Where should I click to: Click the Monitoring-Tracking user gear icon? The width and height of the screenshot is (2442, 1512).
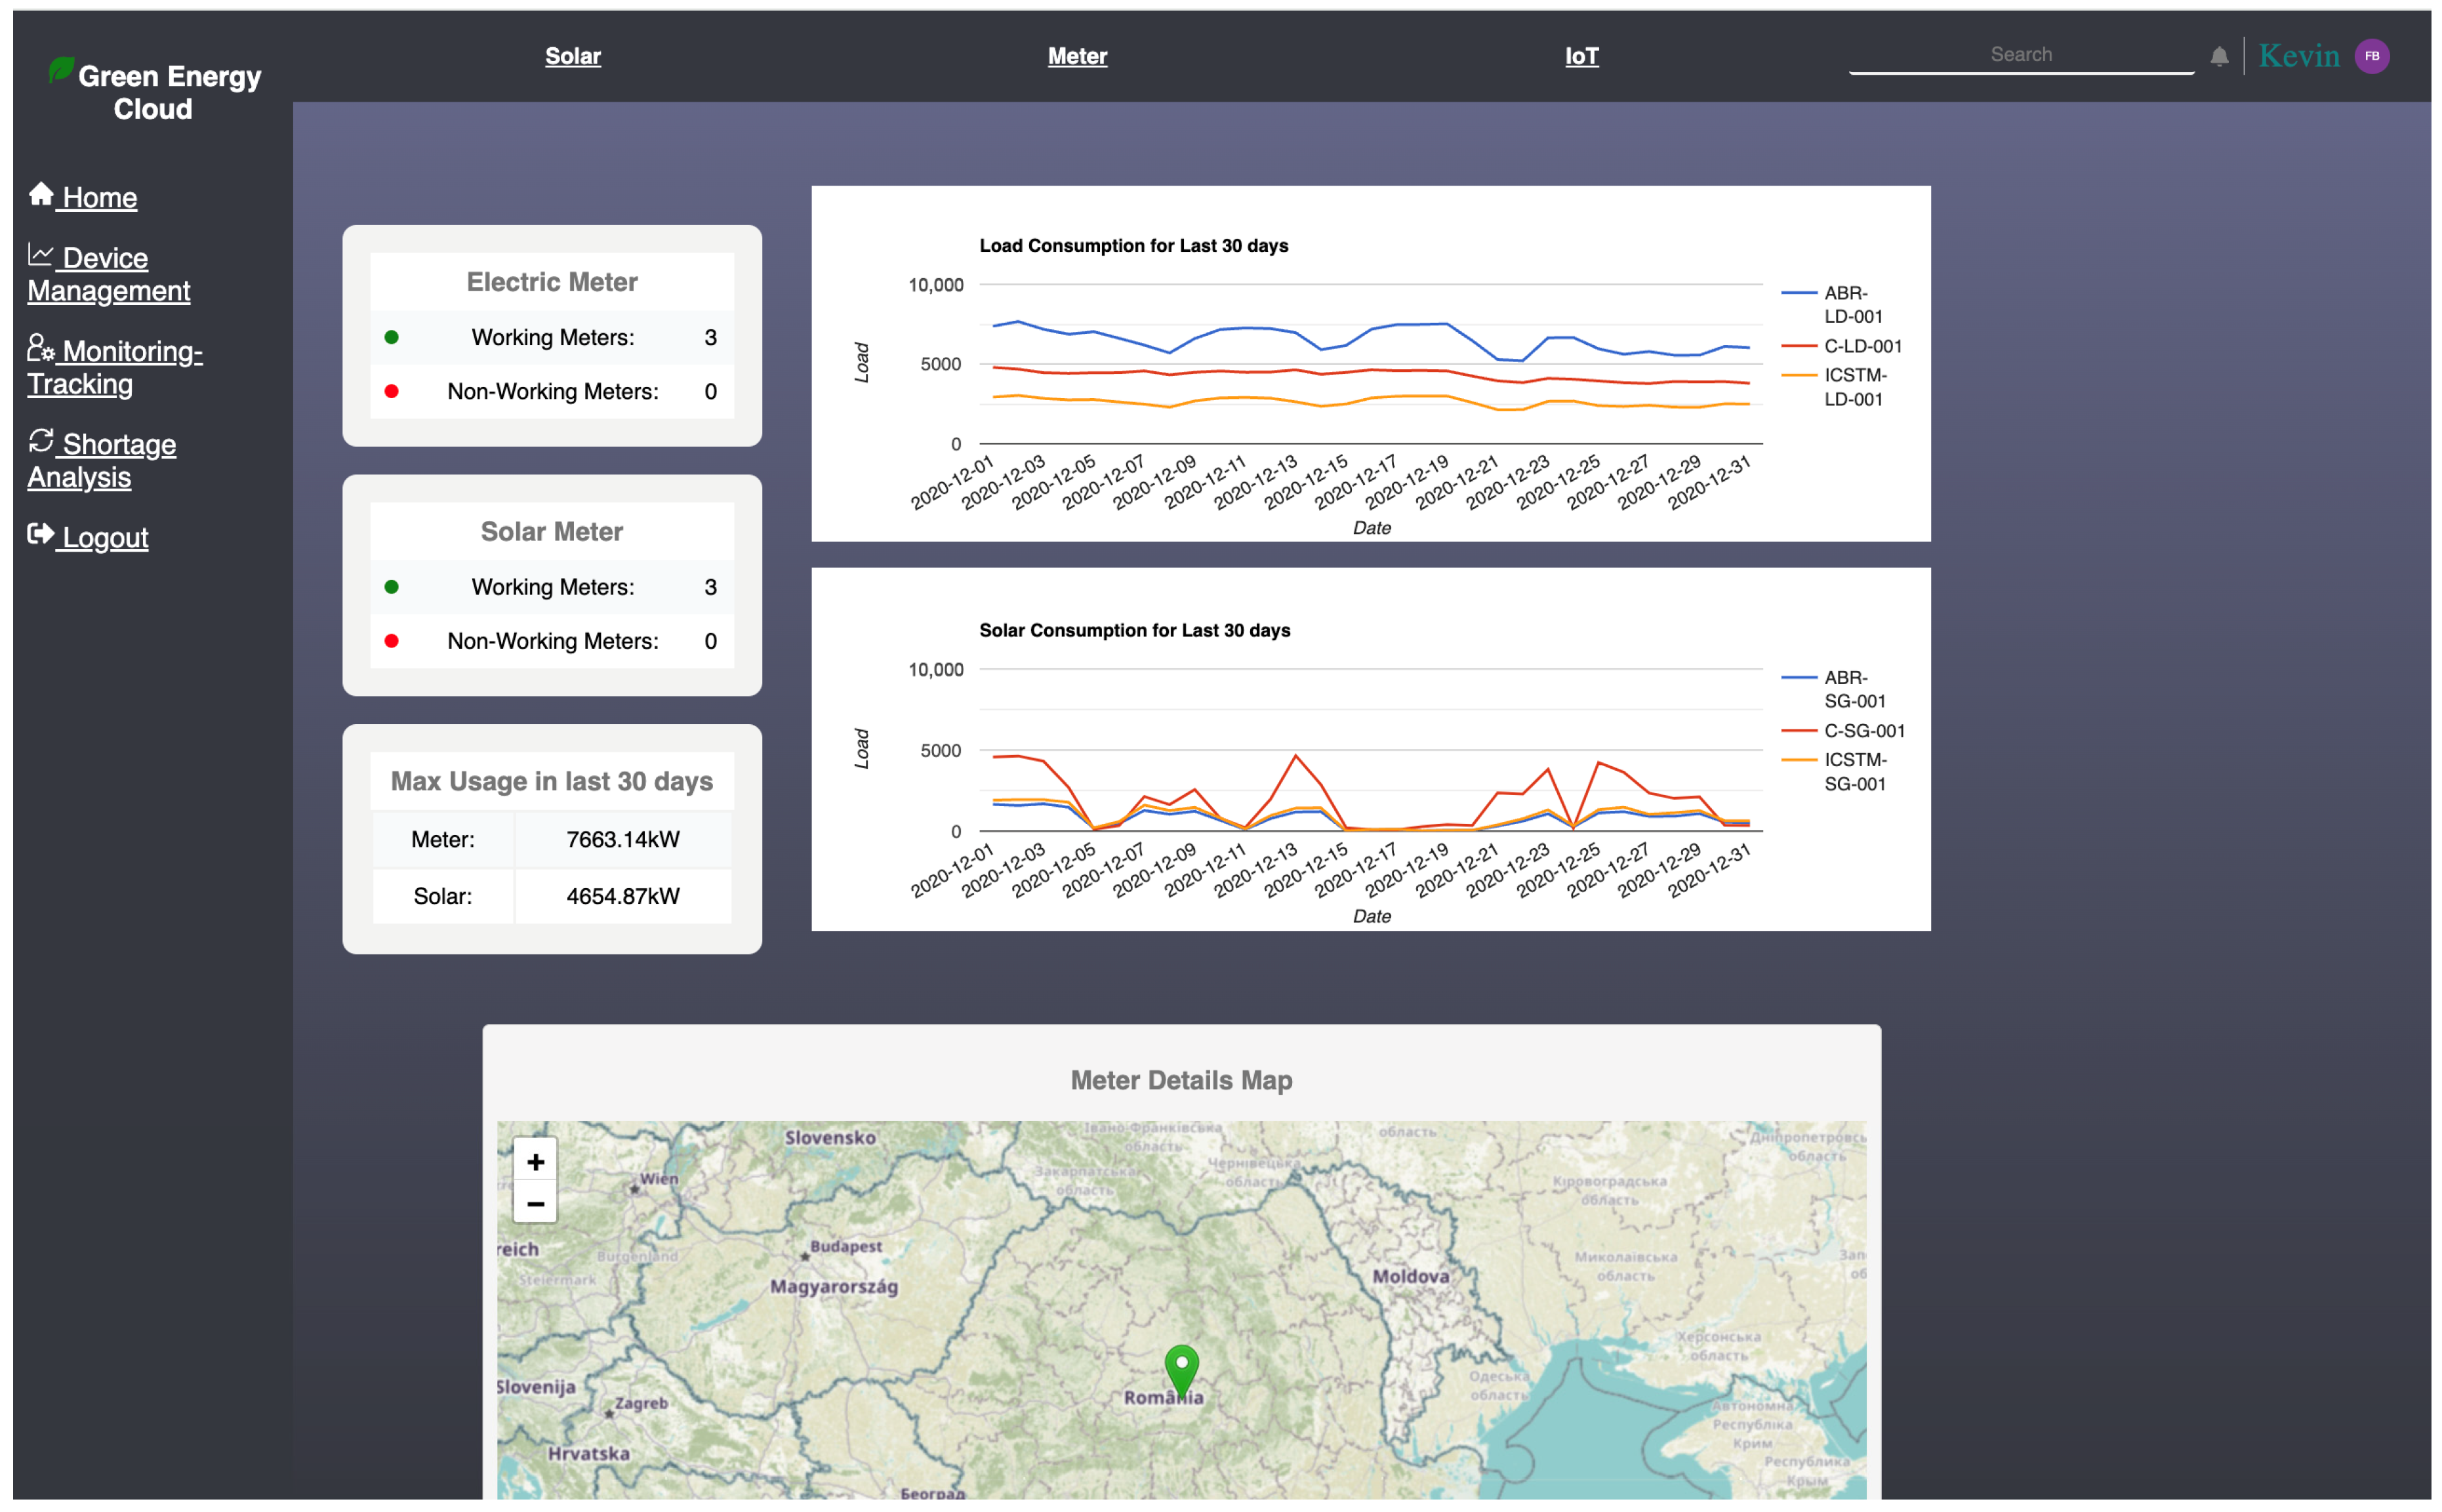[40, 347]
